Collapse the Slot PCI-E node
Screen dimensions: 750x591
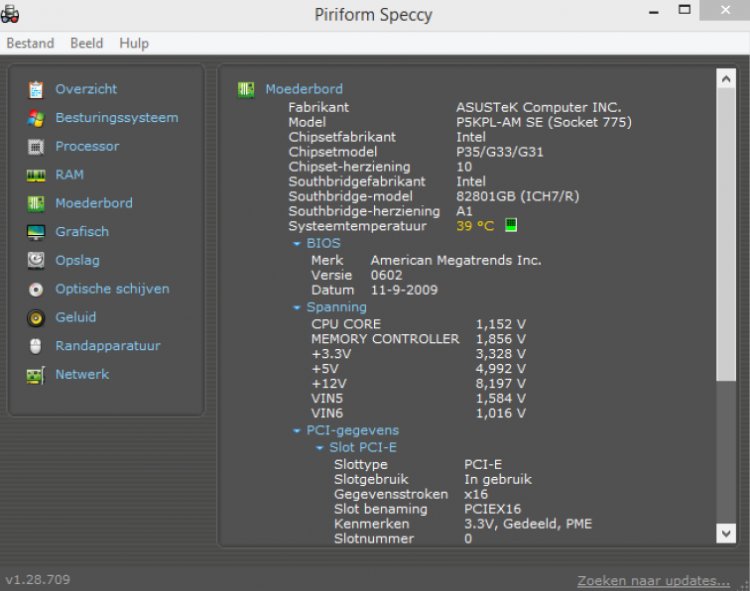(320, 448)
